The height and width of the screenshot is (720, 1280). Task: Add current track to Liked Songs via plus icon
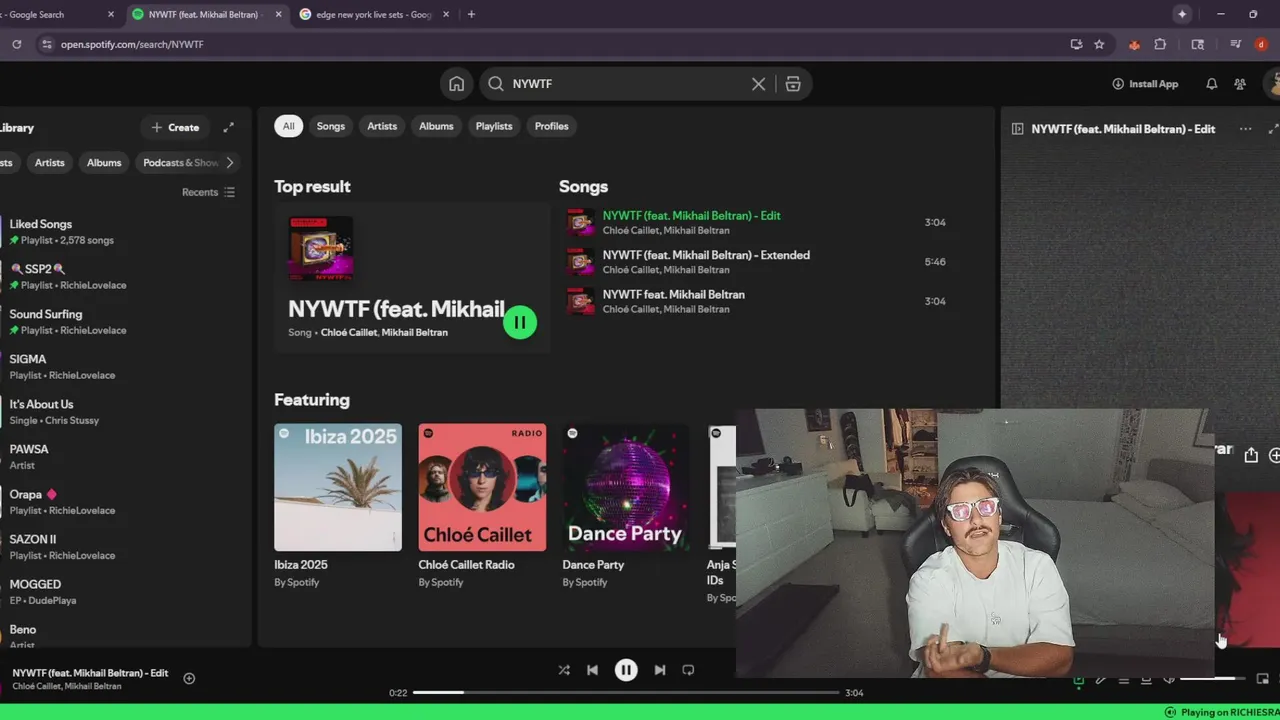click(x=189, y=678)
